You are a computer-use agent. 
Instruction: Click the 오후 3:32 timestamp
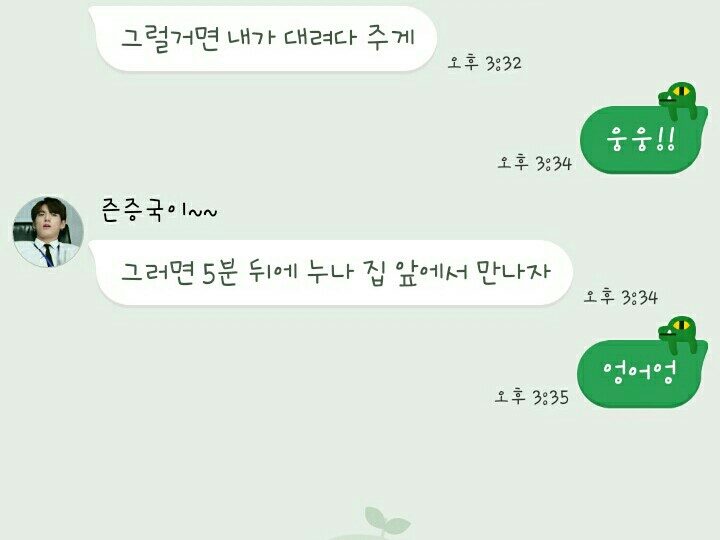(x=484, y=63)
